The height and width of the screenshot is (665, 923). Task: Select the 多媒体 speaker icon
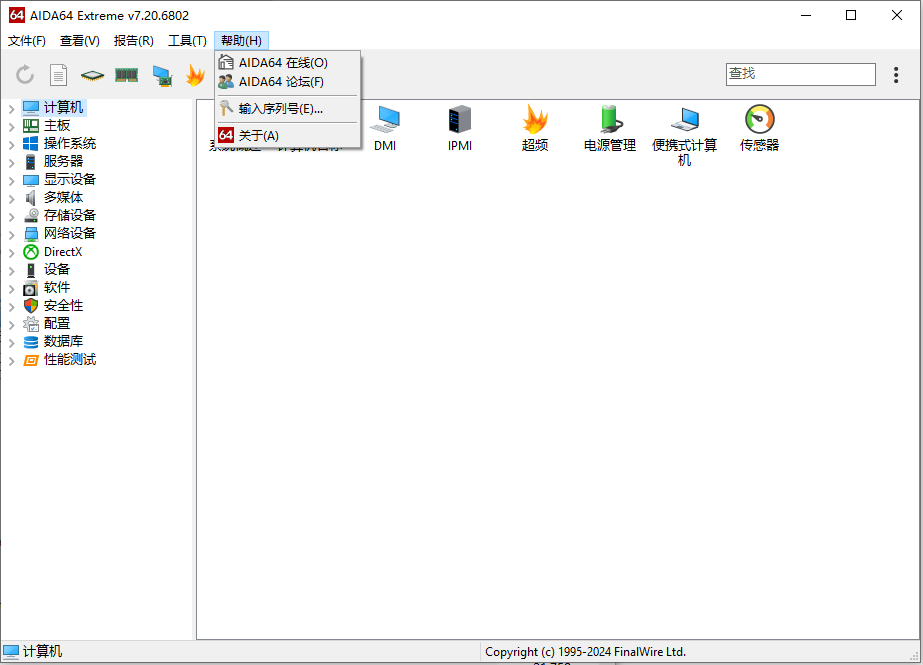pyautogui.click(x=31, y=198)
